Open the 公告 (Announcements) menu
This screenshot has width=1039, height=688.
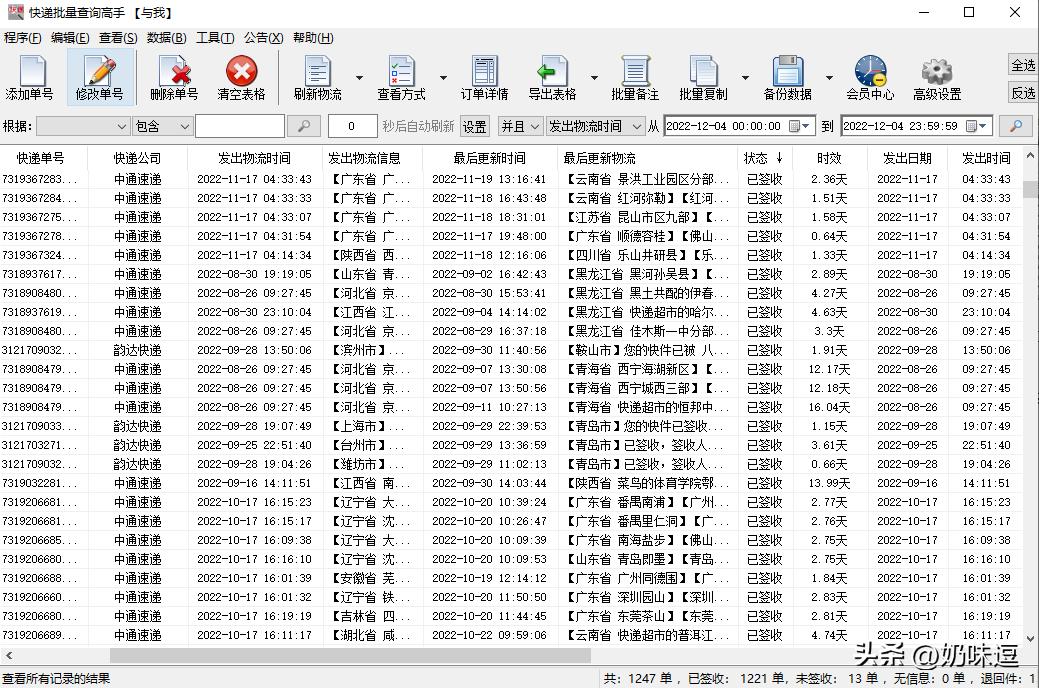(263, 37)
